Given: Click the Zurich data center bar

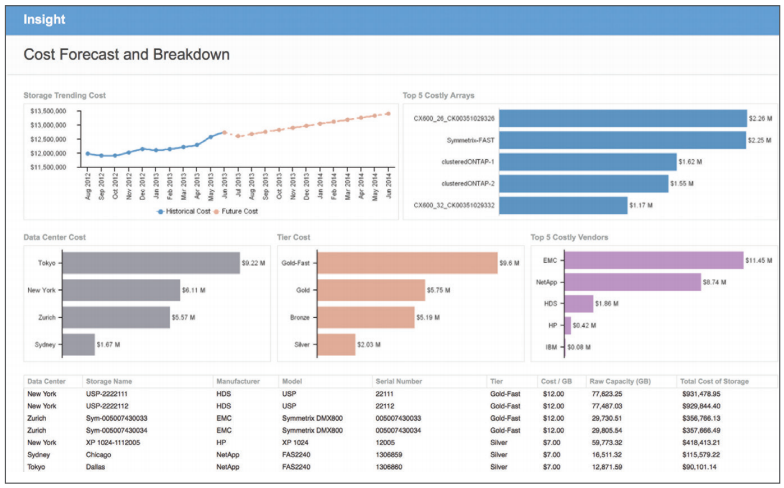Looking at the screenshot, I should tap(116, 318).
